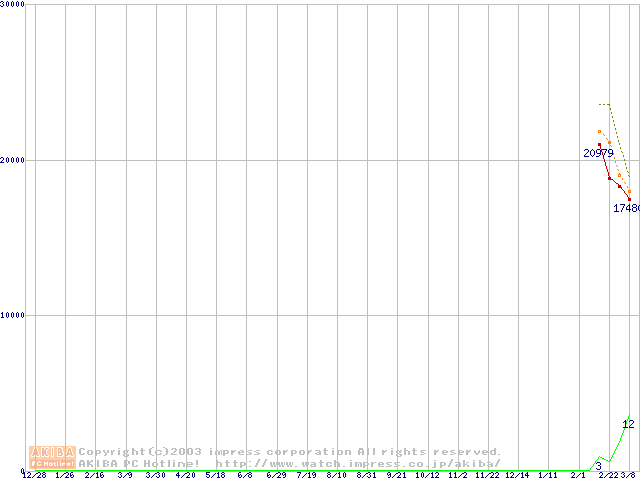Image resolution: width=640 pixels, height=480 pixels.
Task: Select the 2/22 date on the x-axis
Action: click(x=608, y=476)
